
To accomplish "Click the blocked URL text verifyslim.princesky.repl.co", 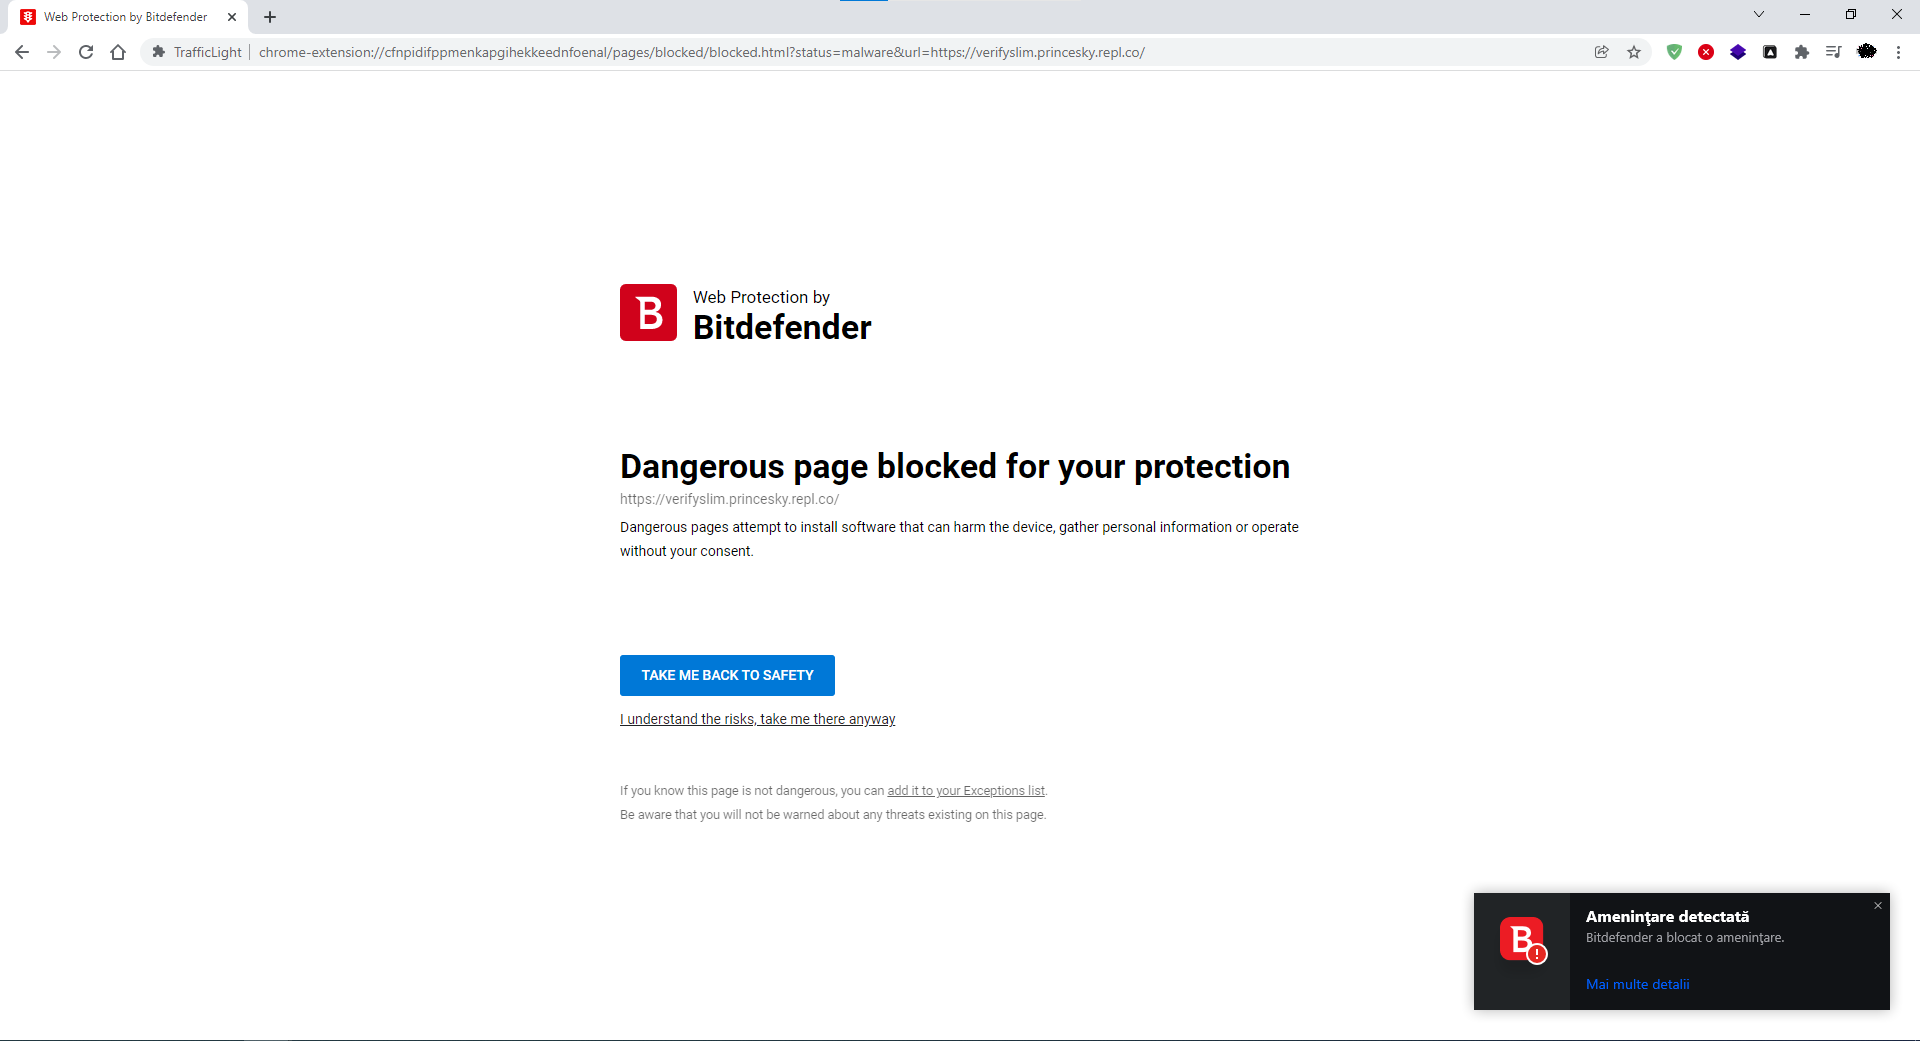I will (x=729, y=499).
